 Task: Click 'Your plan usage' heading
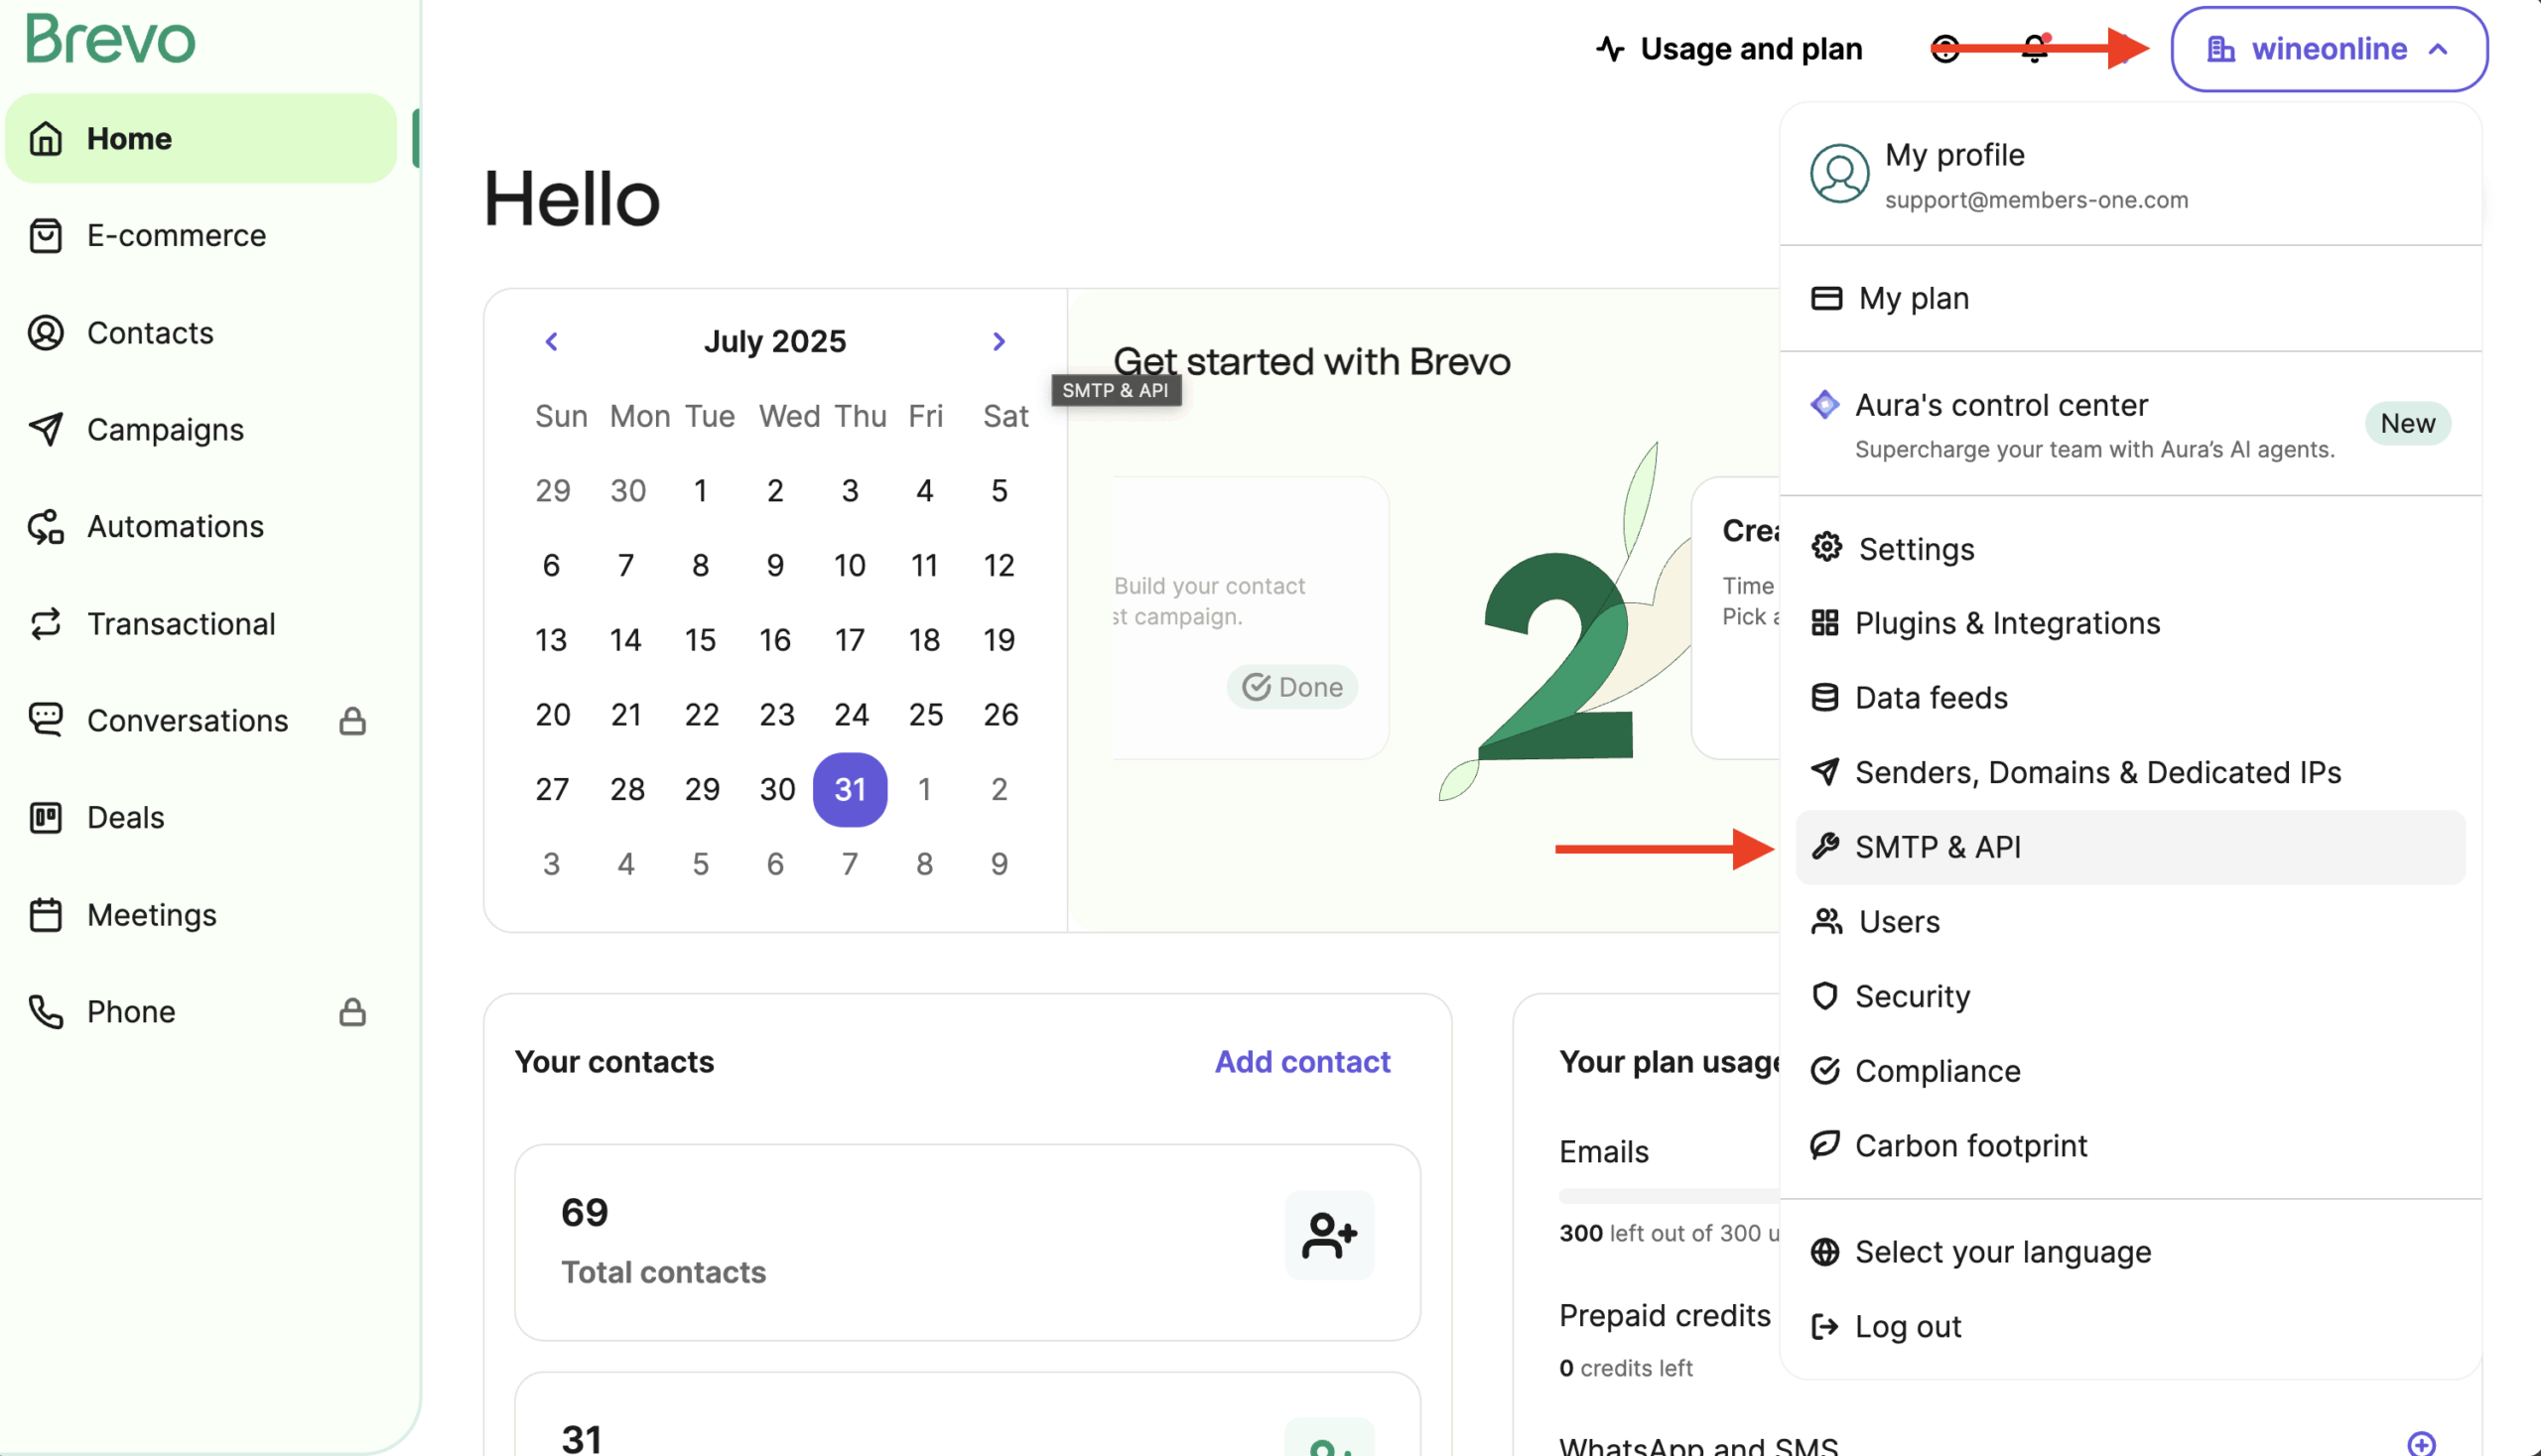1669,1061
